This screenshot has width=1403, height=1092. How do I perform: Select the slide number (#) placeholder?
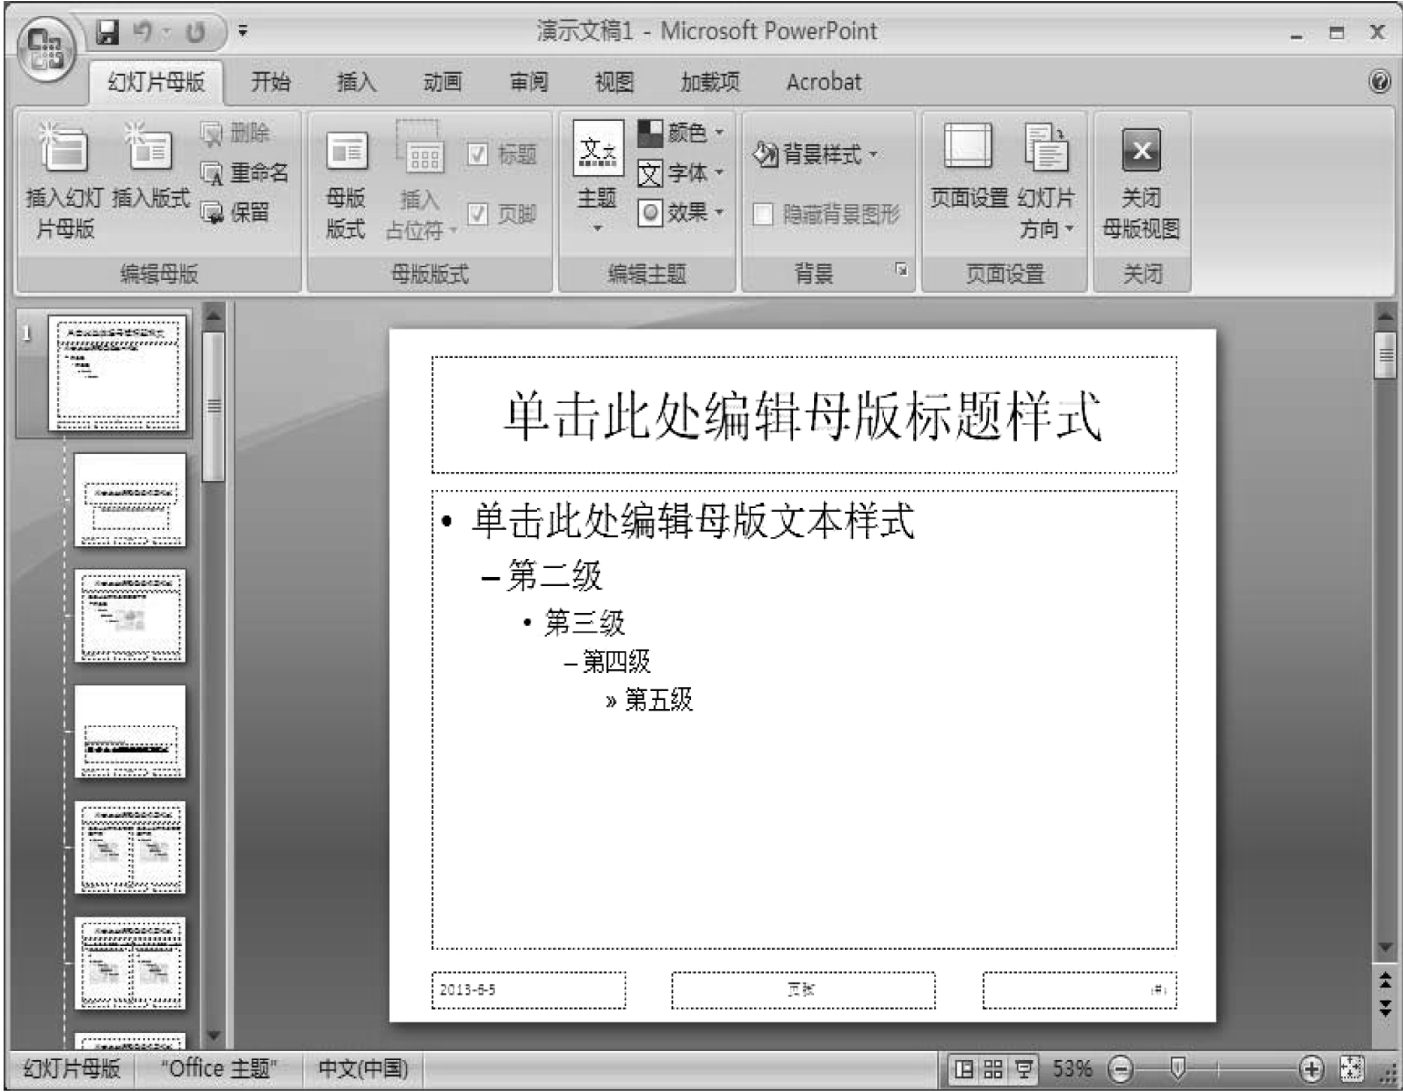click(x=1080, y=990)
